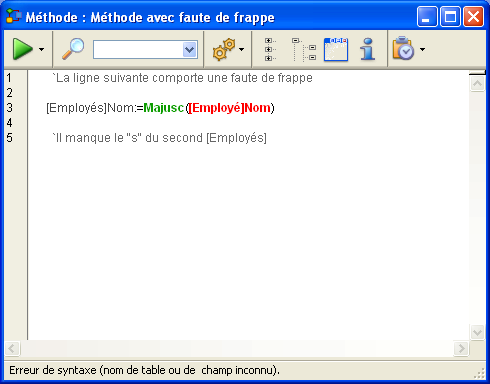Click the clipboard with clock icon
This screenshot has width=490, height=384.
click(x=403, y=48)
